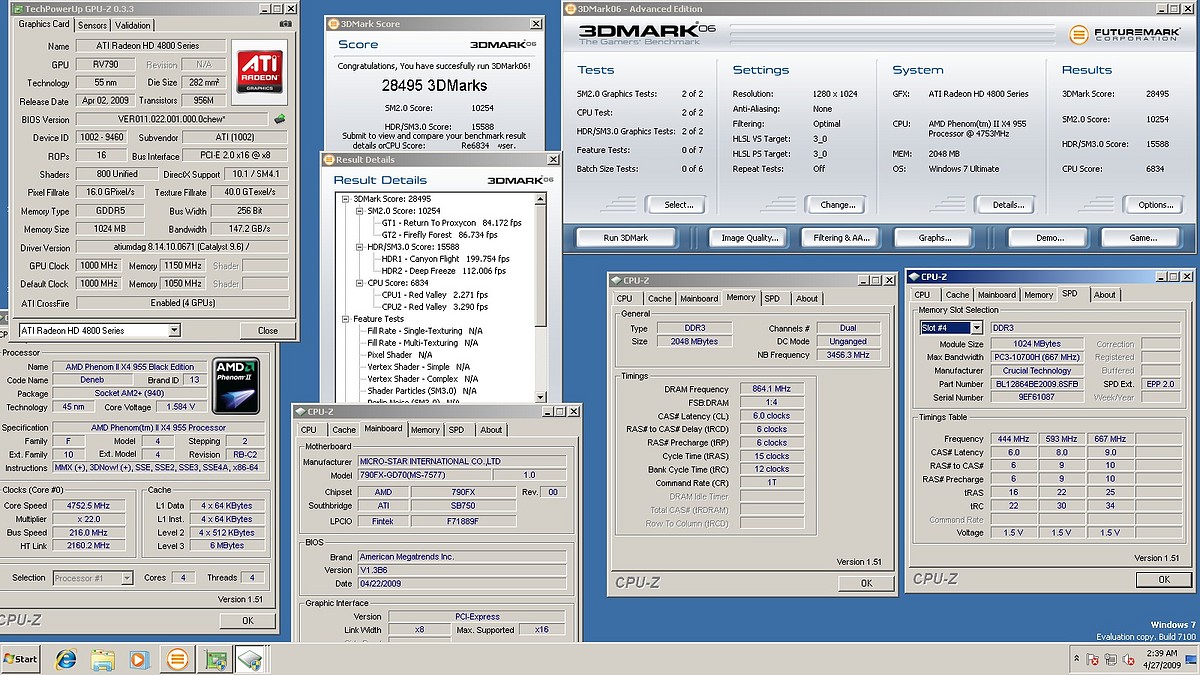Viewport: 1200px width, 675px height.
Task: Click the Change... settings button
Action: coord(837,205)
